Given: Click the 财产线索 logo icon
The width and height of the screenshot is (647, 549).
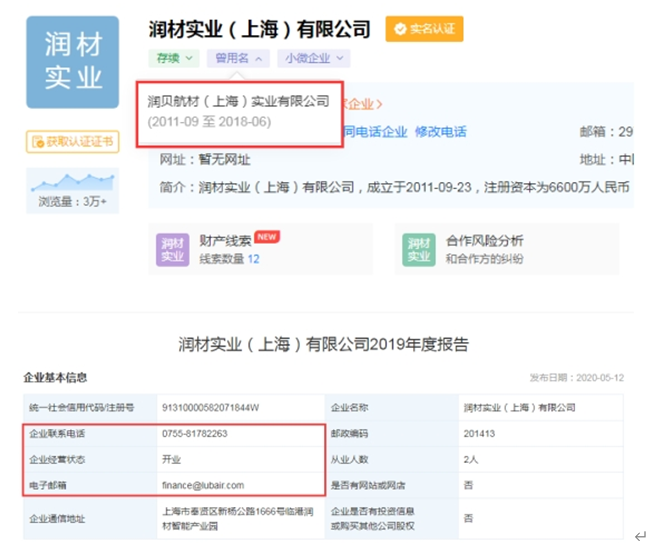Looking at the screenshot, I should [x=173, y=249].
